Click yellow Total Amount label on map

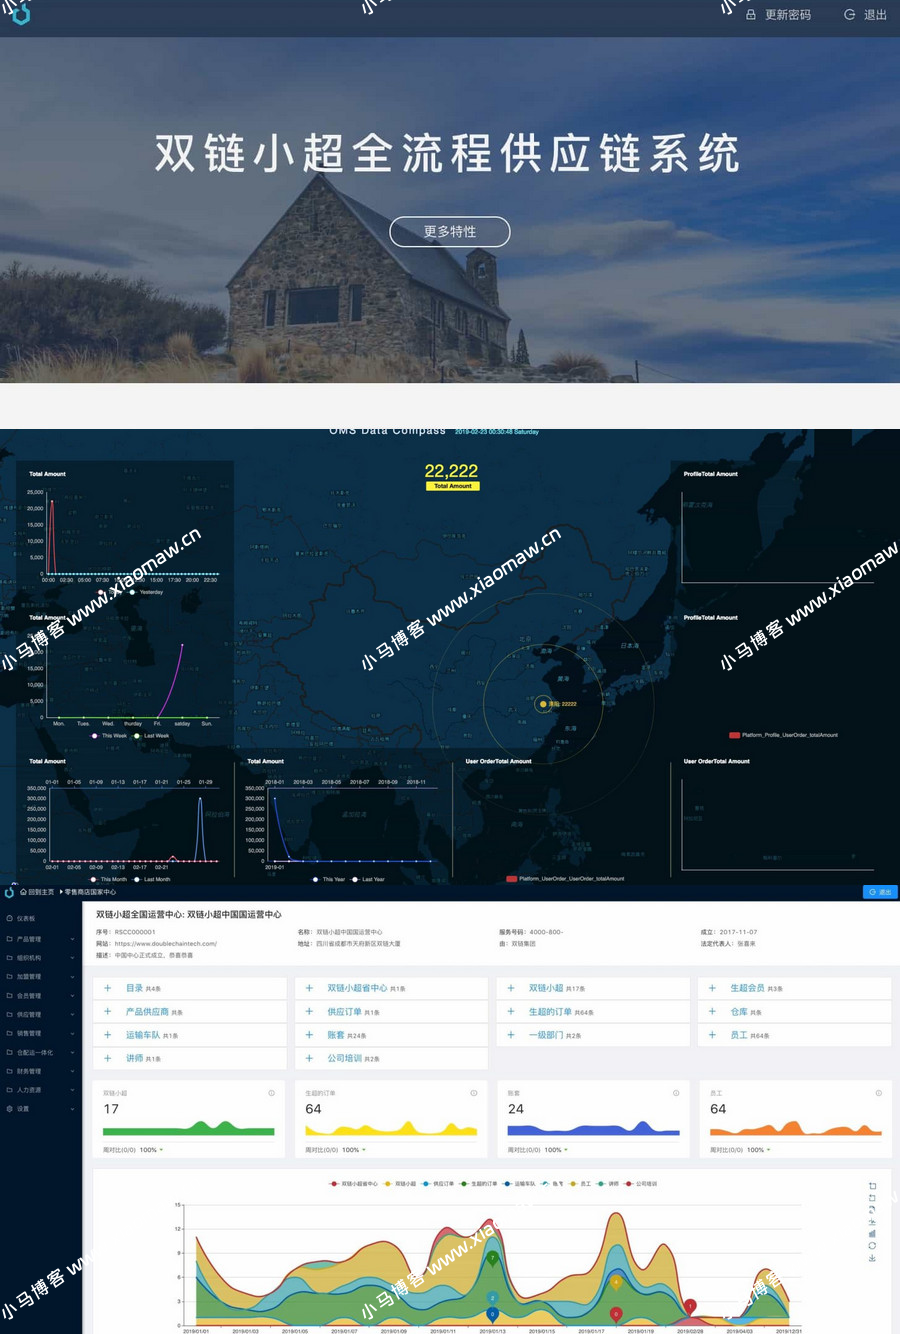tap(452, 486)
